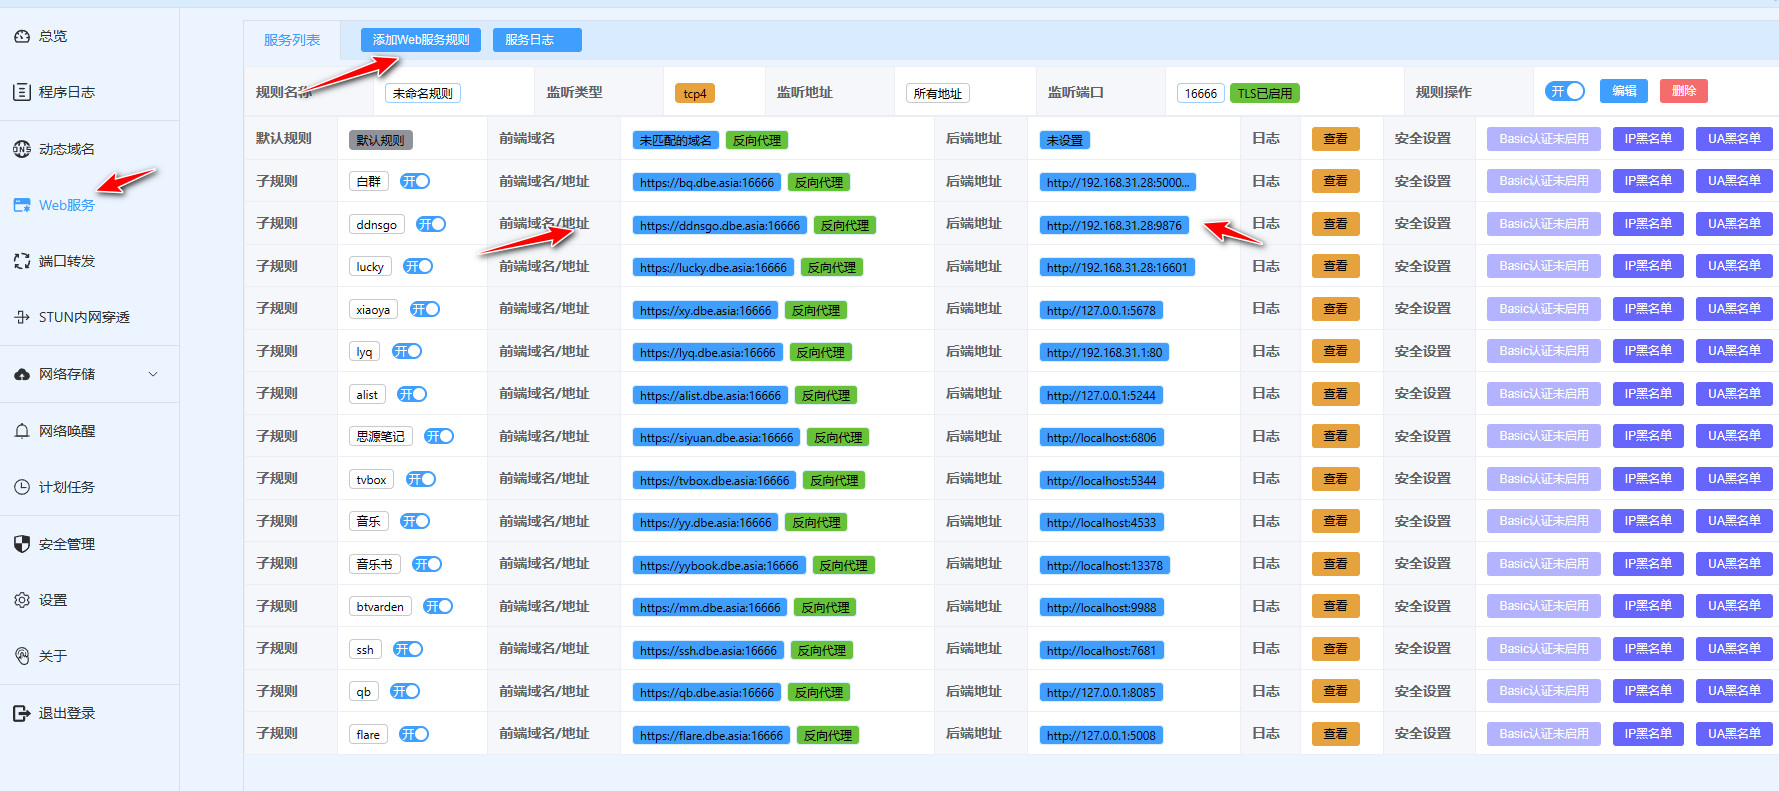The image size is (1779, 791).
Task: View log for 默认规则 row
Action: pos(1336,139)
